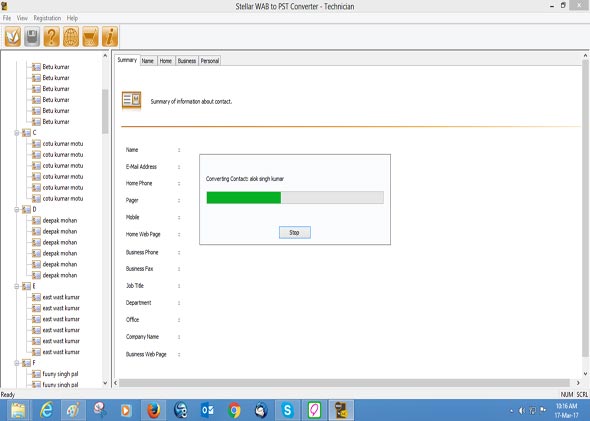The width and height of the screenshot is (590, 421).
Task: Switch to the Home tab
Action: point(166,61)
